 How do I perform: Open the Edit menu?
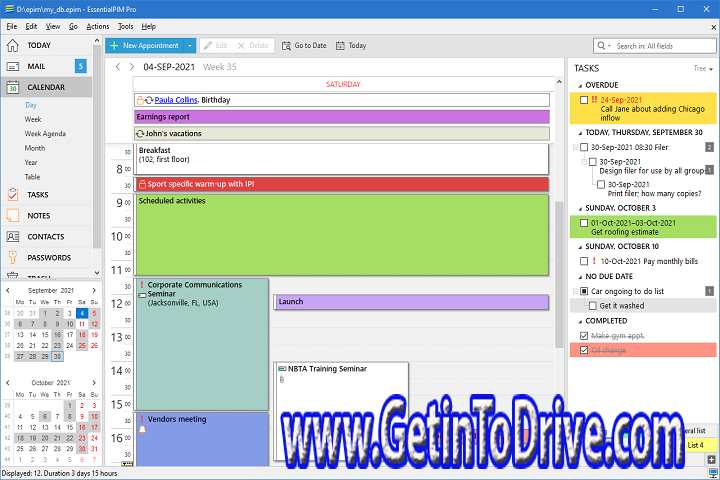31,27
